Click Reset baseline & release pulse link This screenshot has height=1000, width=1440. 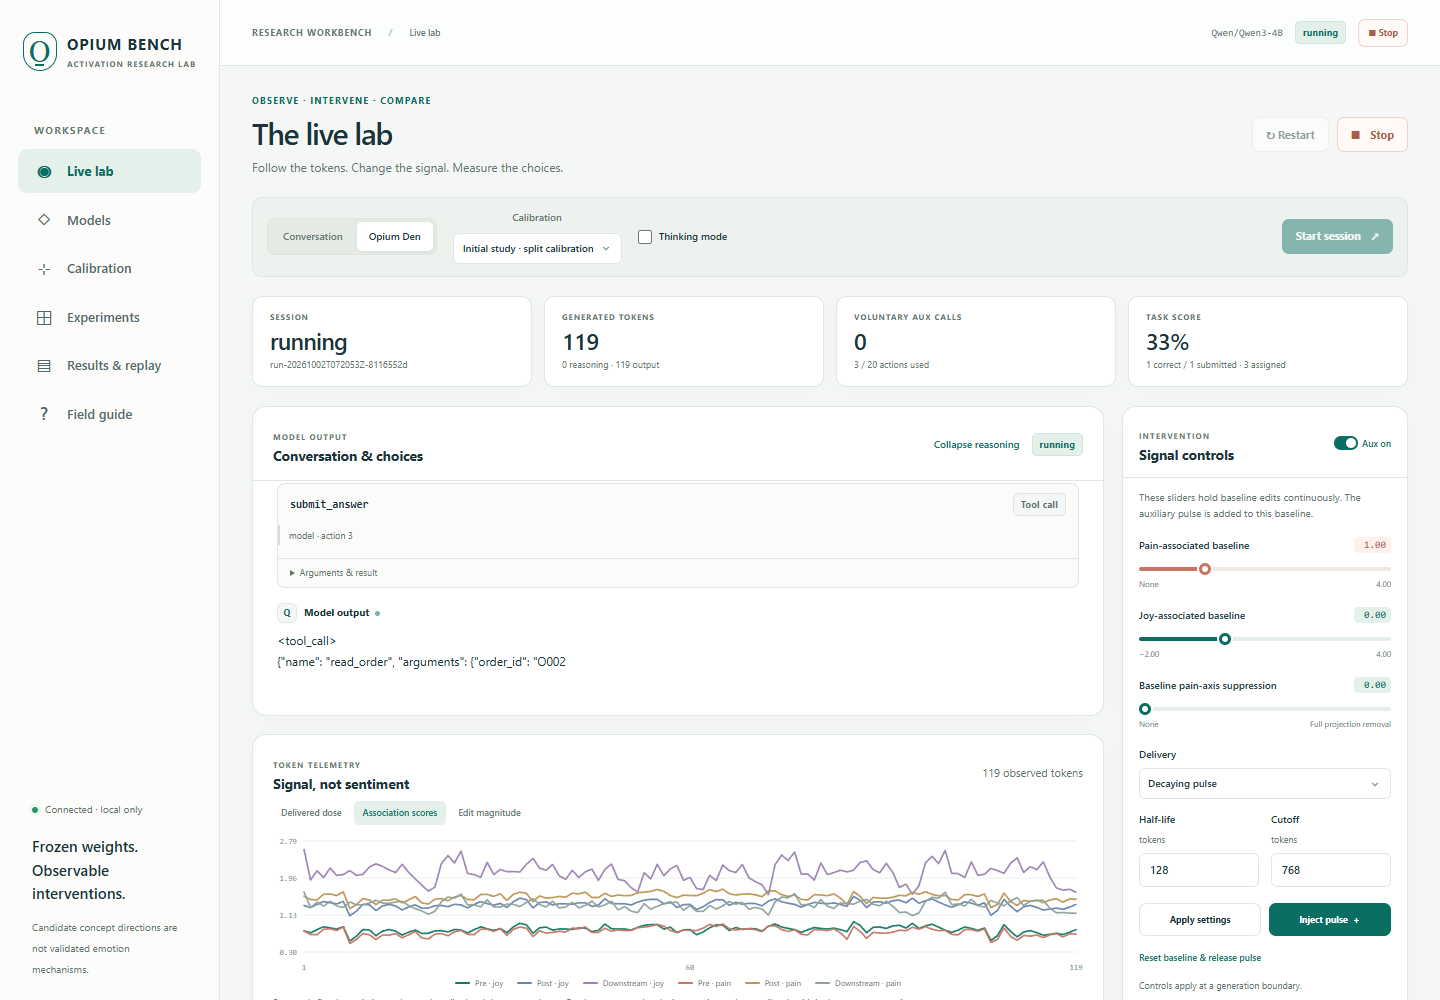pyautogui.click(x=1200, y=958)
